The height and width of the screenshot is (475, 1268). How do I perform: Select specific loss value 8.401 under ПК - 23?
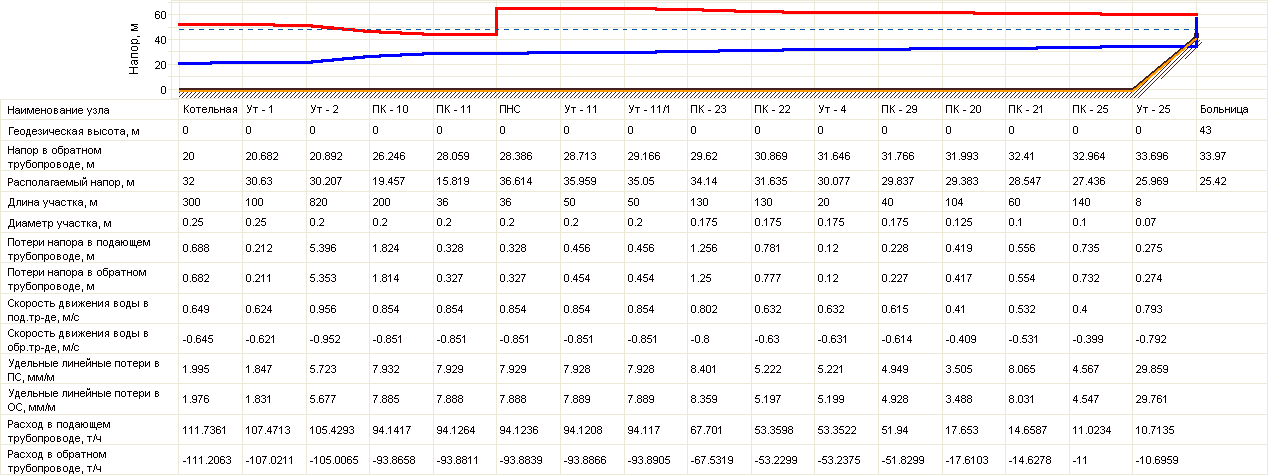704,369
